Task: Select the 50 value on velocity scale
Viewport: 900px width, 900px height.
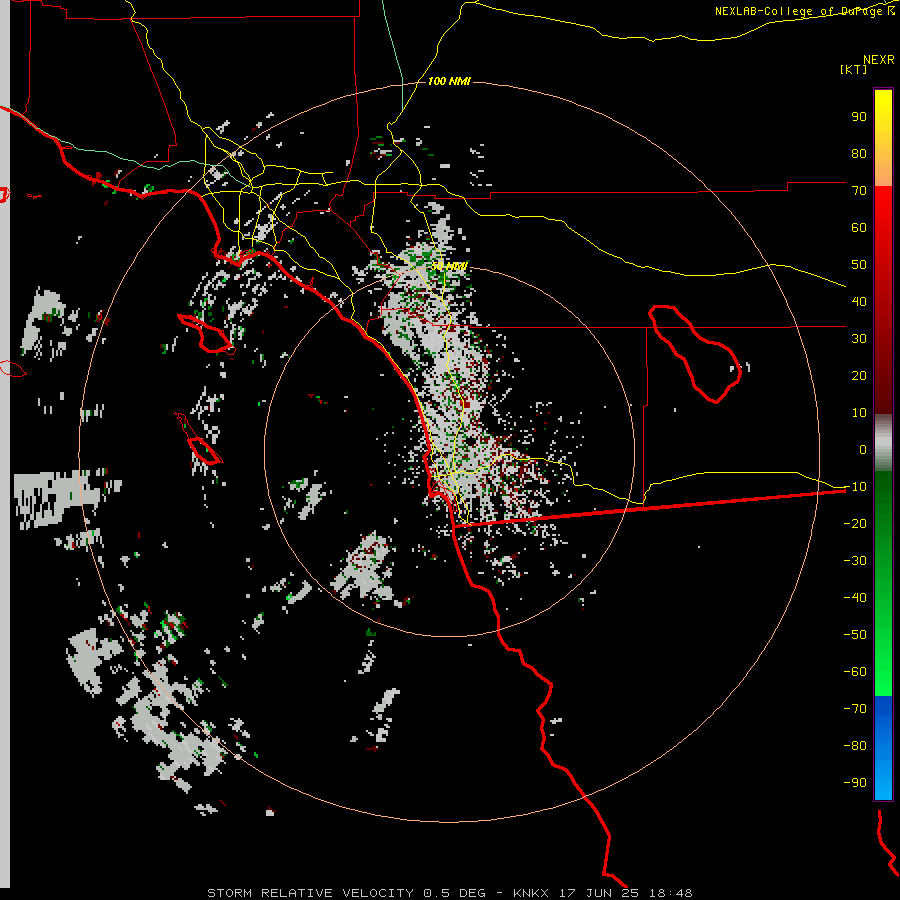Action: coord(859,265)
